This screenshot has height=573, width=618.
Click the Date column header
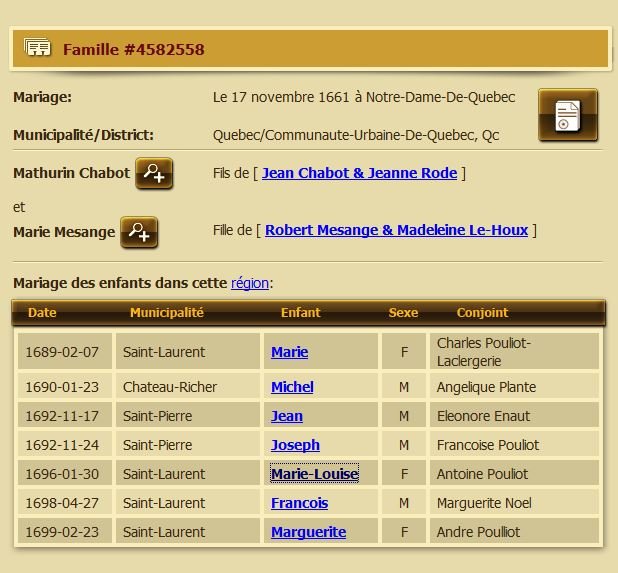point(42,313)
